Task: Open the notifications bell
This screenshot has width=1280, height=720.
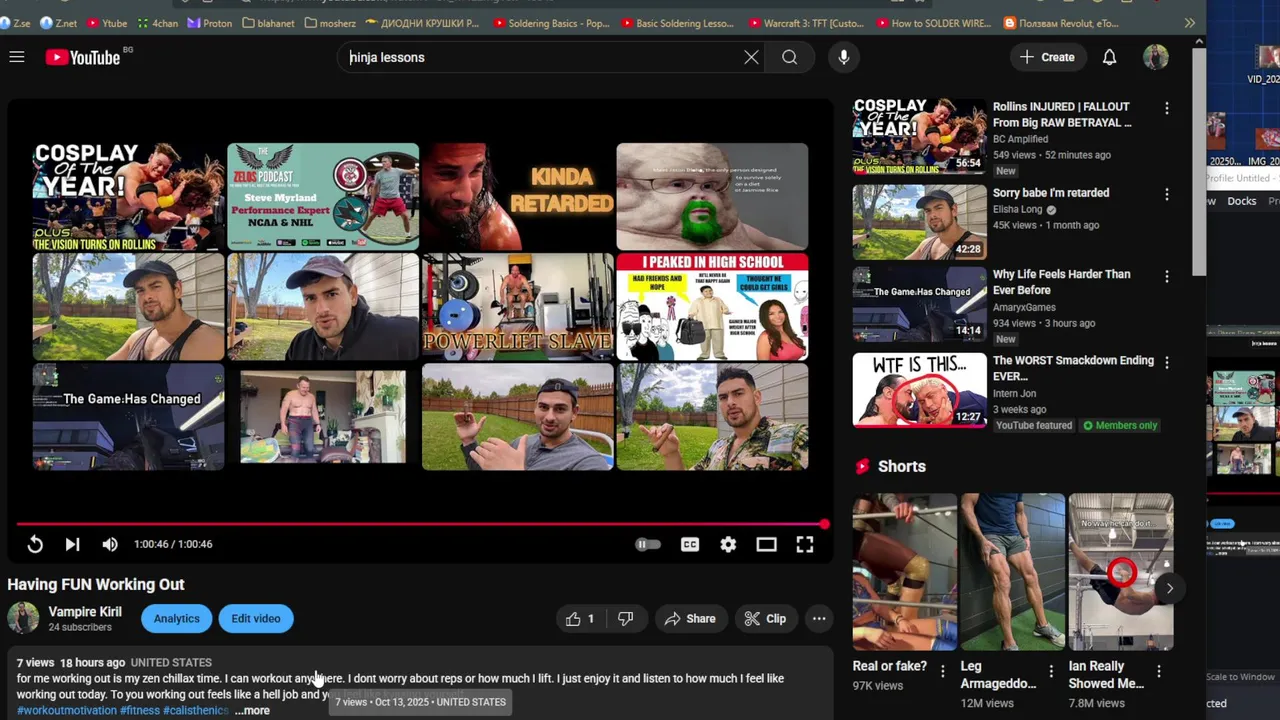Action: [1109, 57]
